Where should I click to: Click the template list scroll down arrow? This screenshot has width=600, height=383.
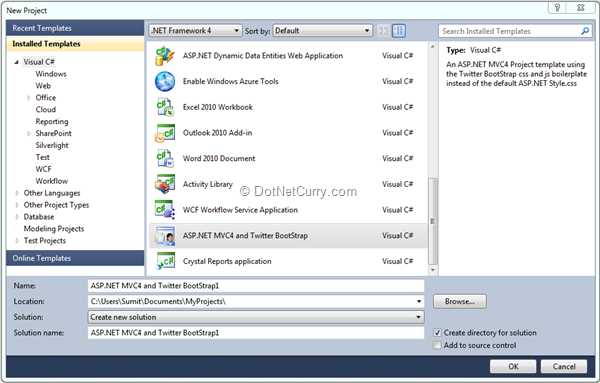click(432, 270)
